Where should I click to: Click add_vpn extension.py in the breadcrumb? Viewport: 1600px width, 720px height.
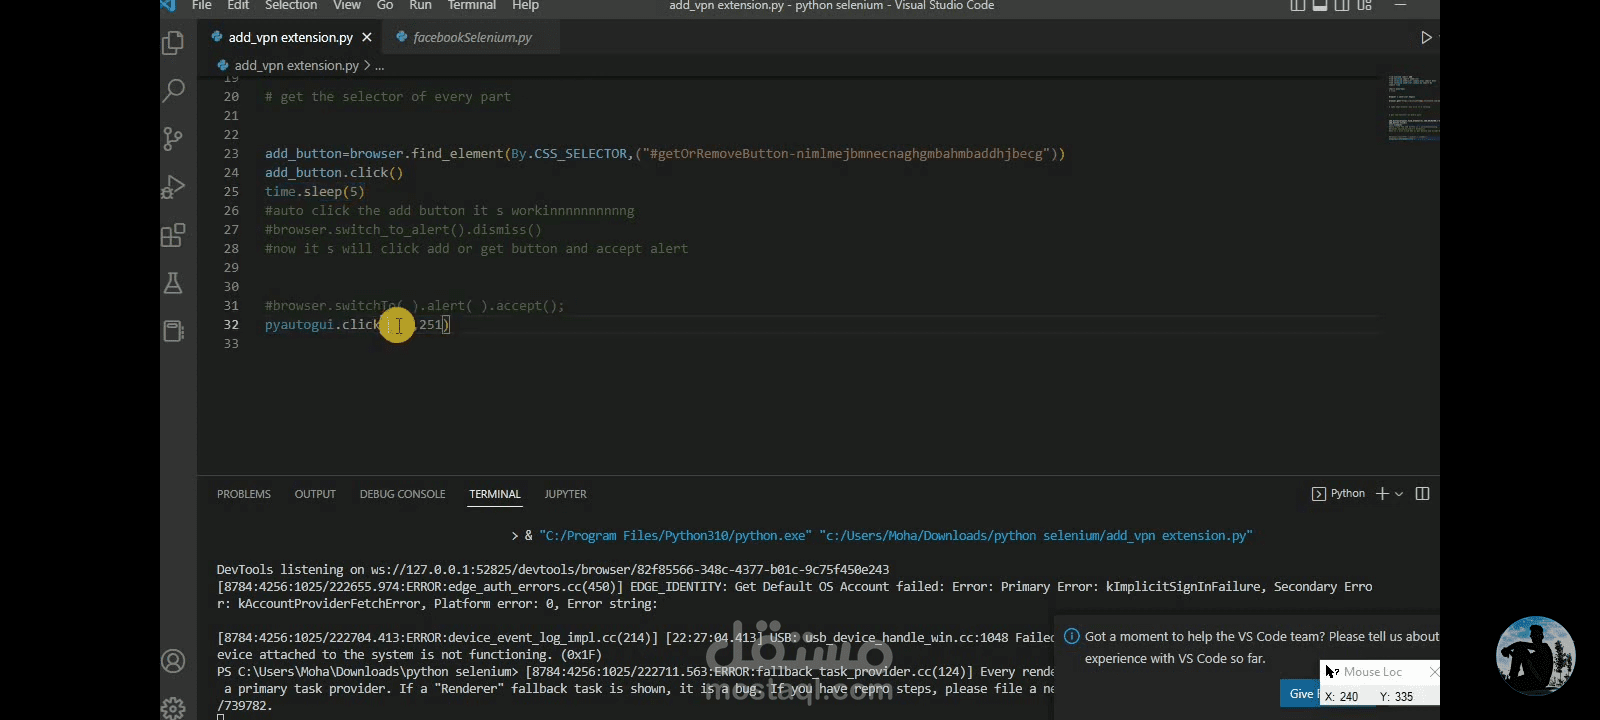[x=297, y=65]
